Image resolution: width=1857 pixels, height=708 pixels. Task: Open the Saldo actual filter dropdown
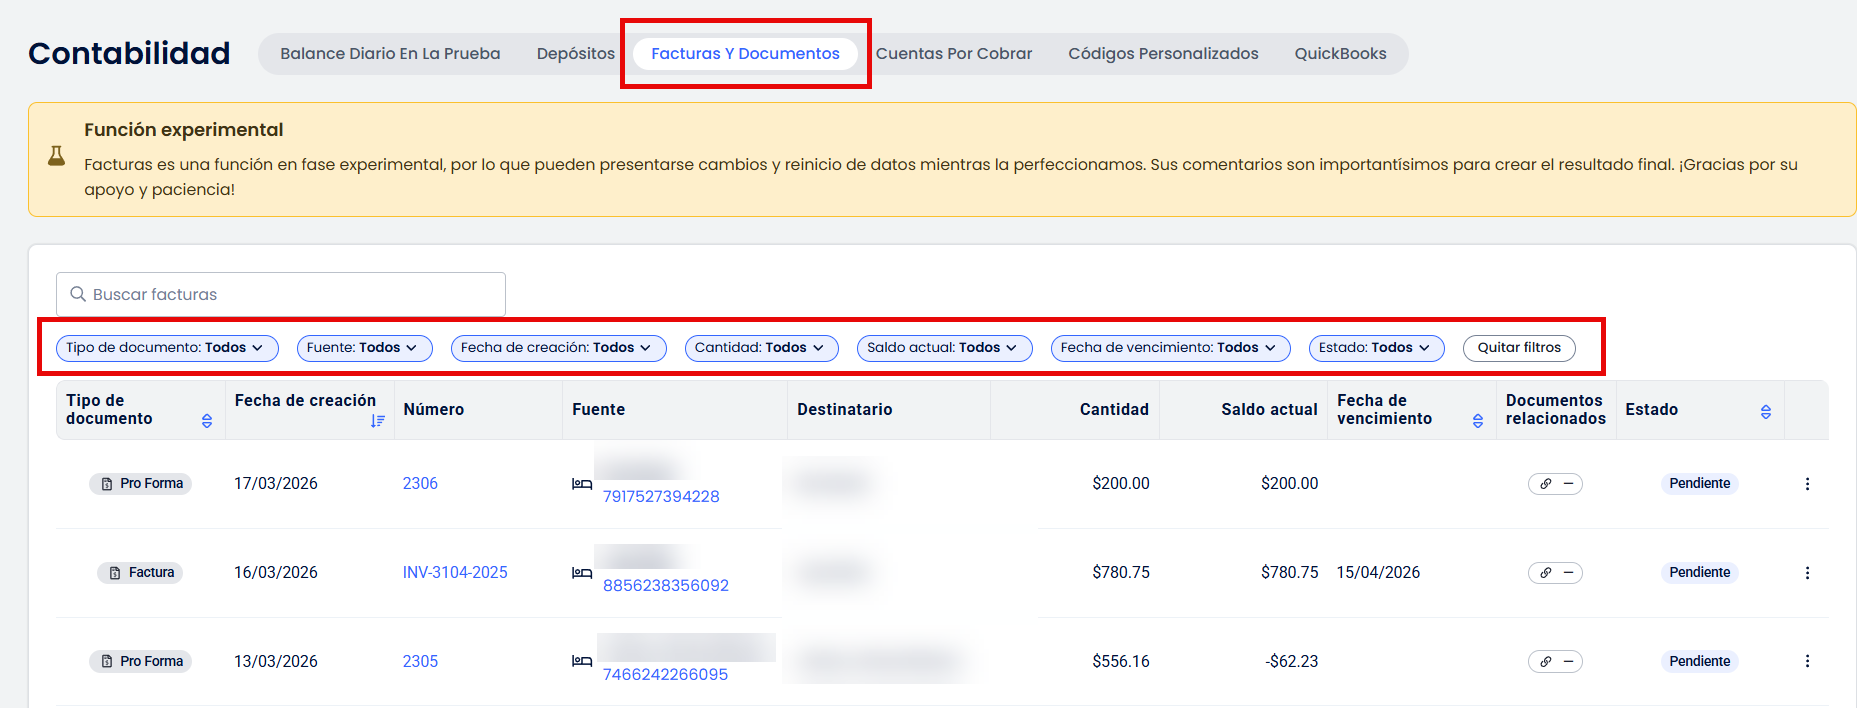tap(944, 348)
